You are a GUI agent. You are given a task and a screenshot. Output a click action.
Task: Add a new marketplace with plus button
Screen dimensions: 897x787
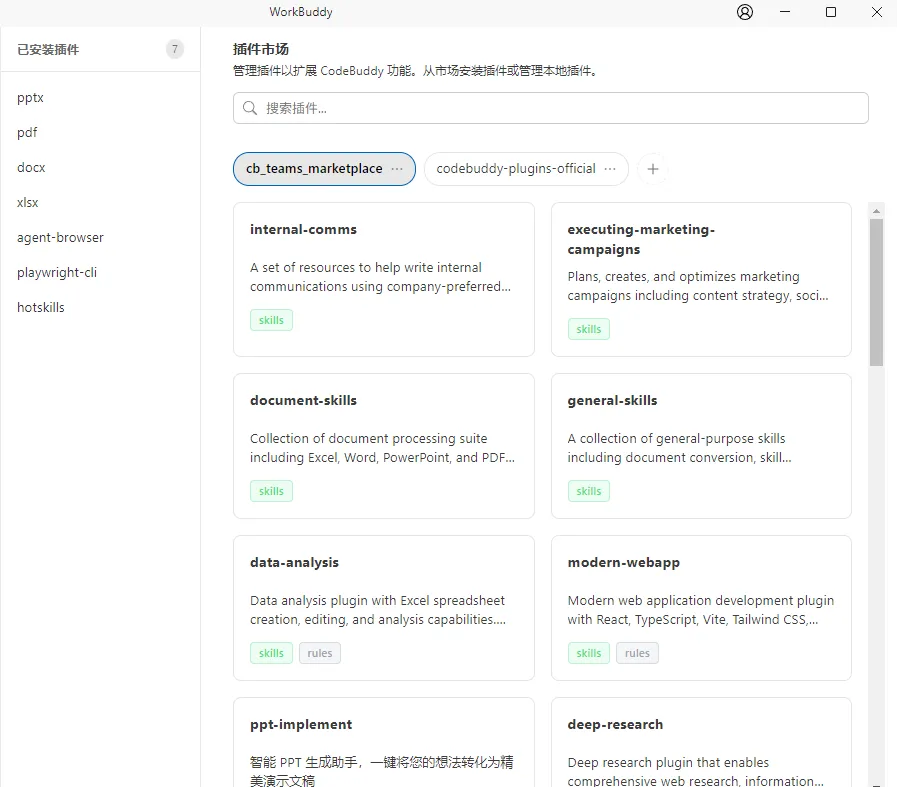click(x=653, y=169)
